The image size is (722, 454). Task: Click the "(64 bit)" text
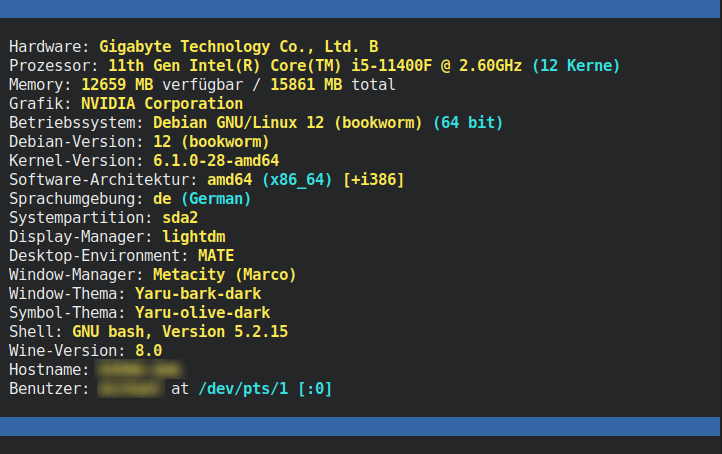[468, 122]
